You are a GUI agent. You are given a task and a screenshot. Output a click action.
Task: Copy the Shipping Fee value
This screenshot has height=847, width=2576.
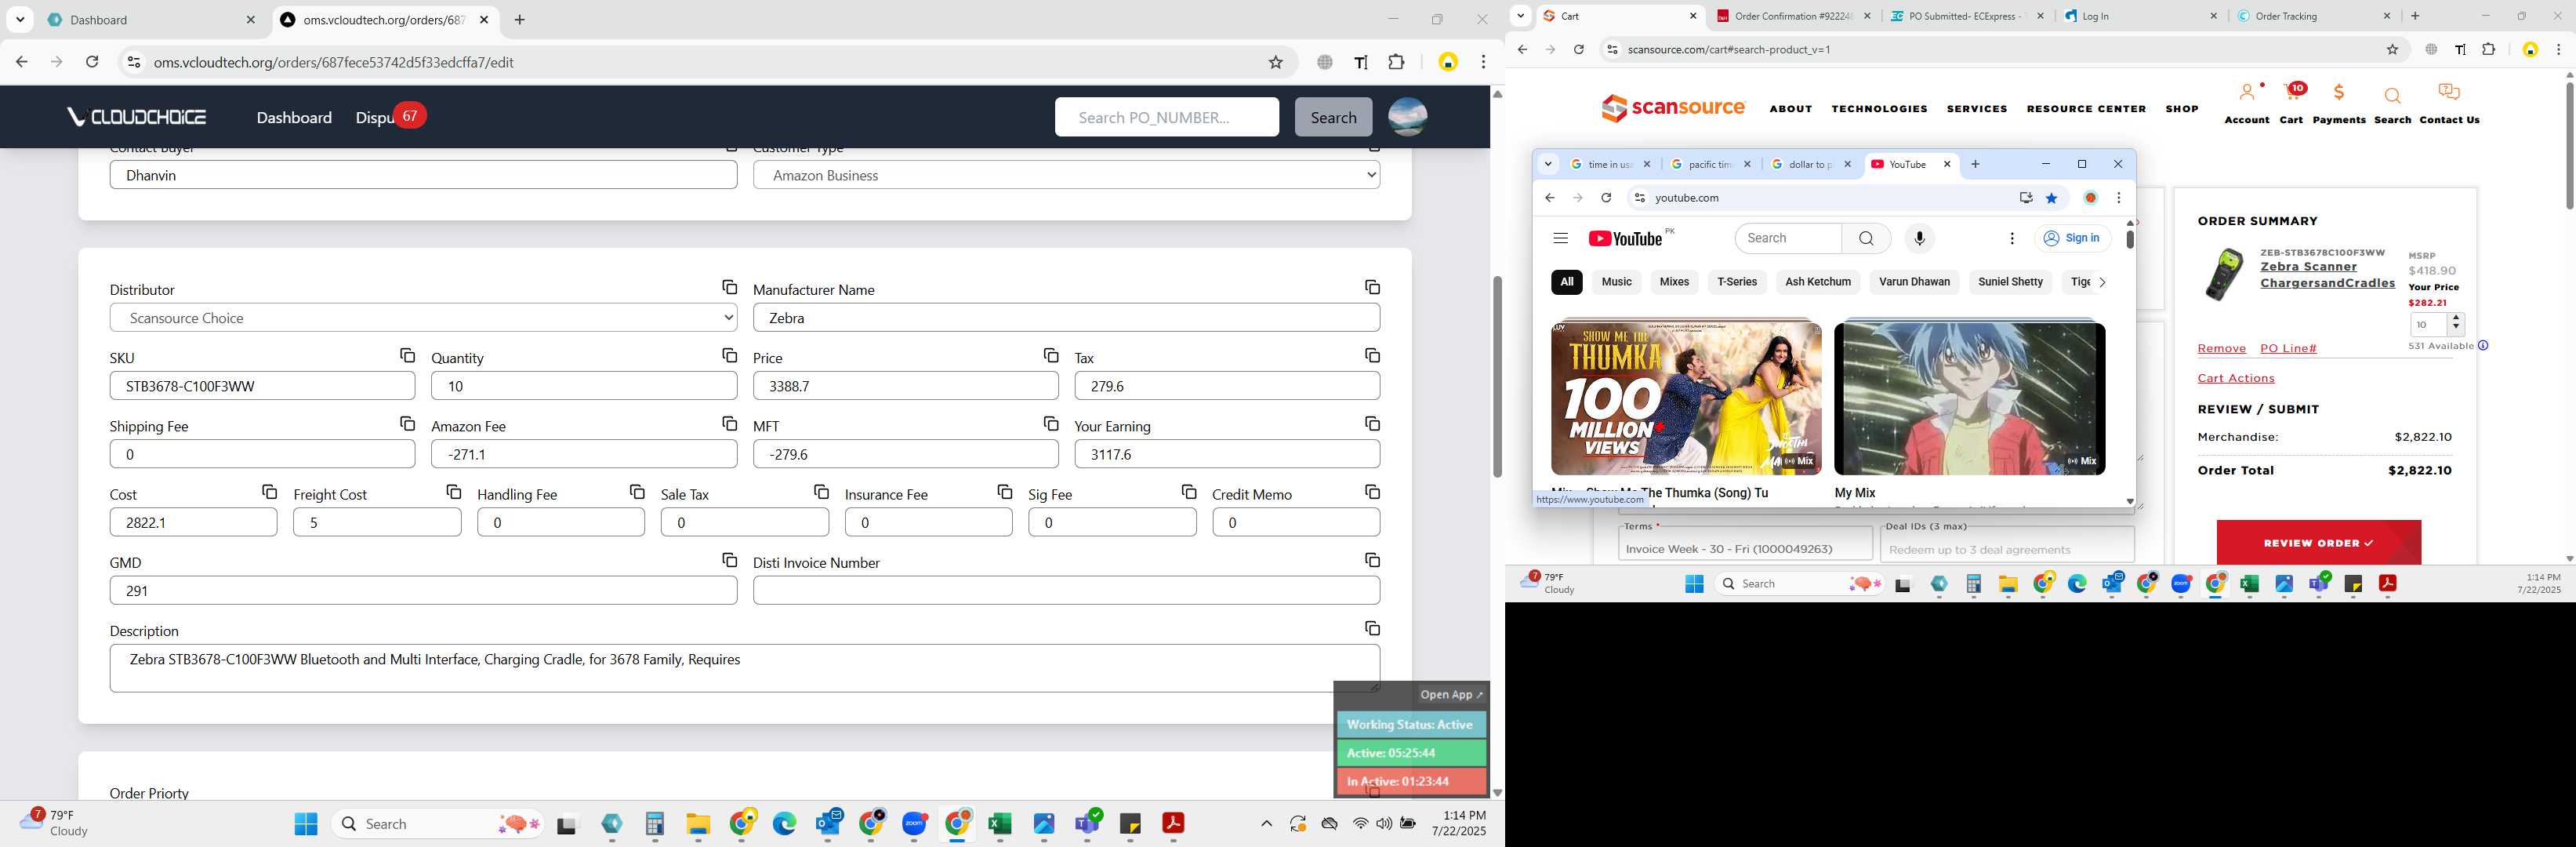click(x=407, y=424)
